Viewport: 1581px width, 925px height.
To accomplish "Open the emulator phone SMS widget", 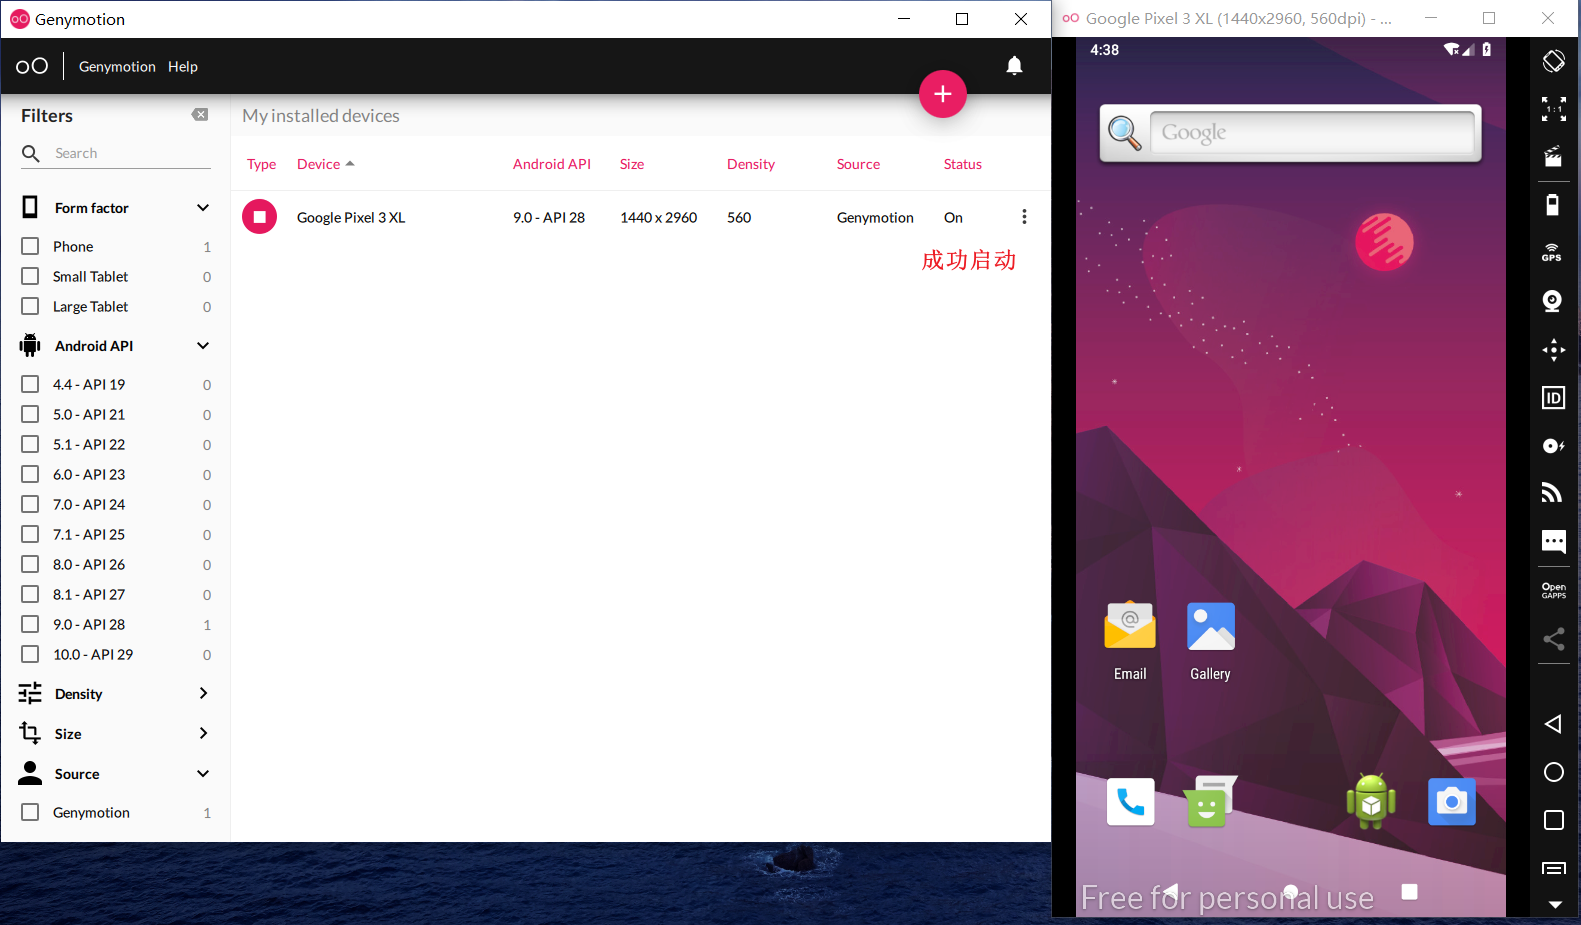I will pos(1553,542).
